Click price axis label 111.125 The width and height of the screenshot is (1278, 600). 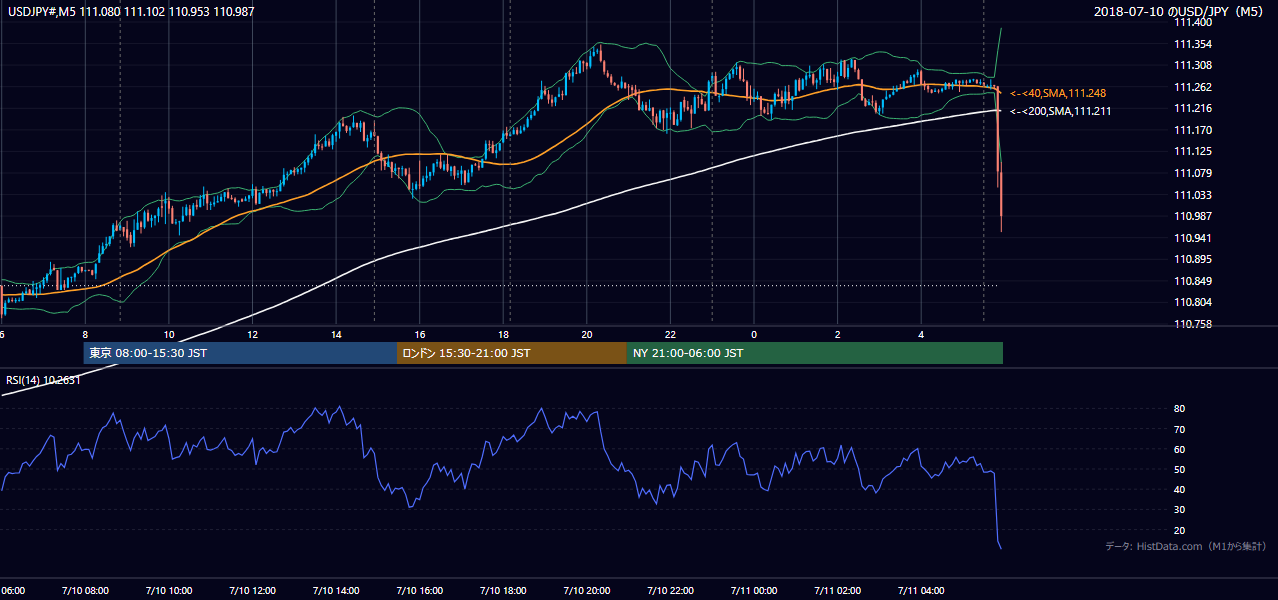[x=1193, y=151]
